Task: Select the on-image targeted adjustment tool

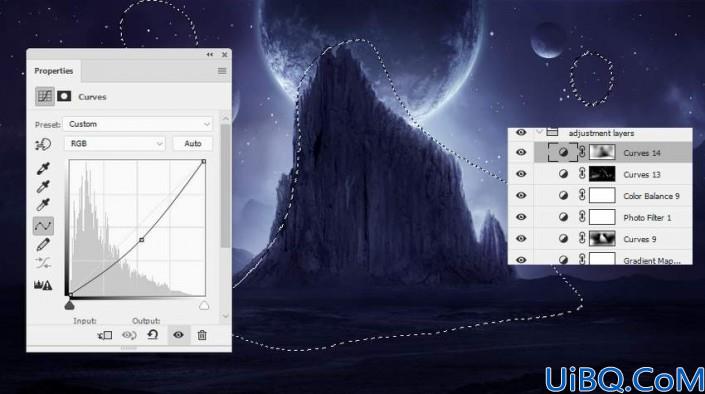Action: (43, 144)
